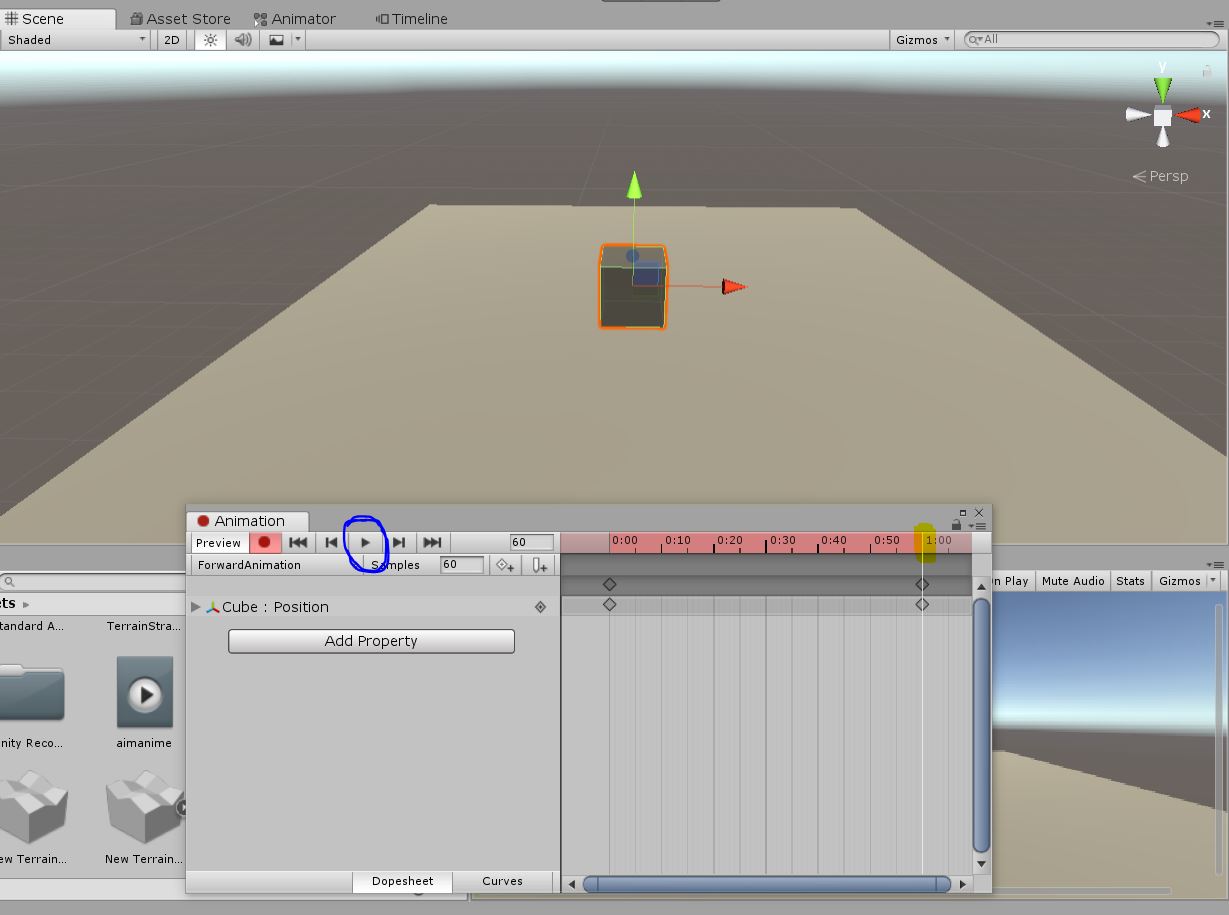Expand the Cube Position property

196,607
